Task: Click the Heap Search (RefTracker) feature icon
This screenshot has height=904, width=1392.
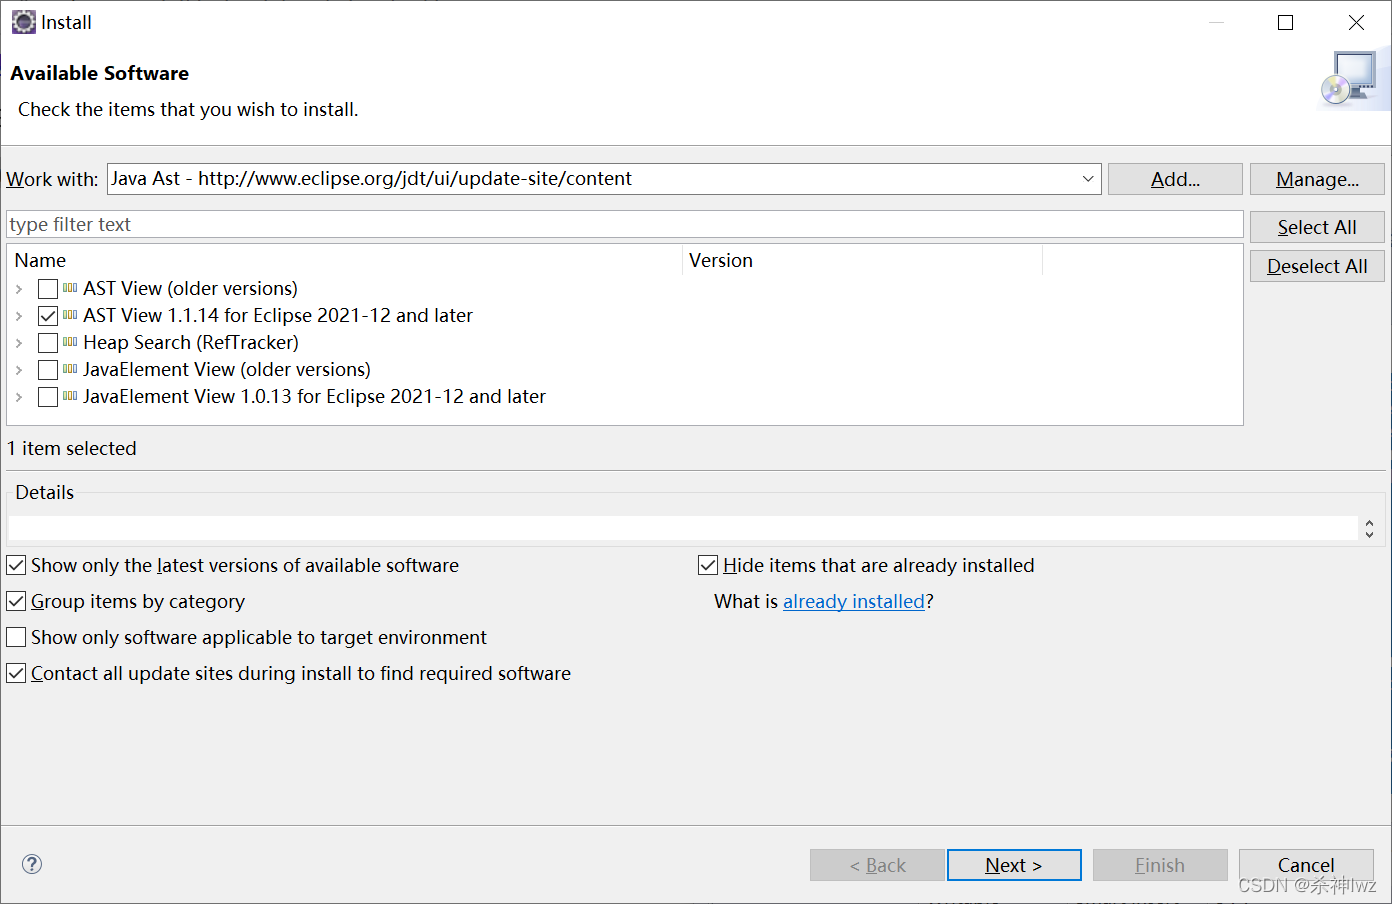Action: (68, 342)
